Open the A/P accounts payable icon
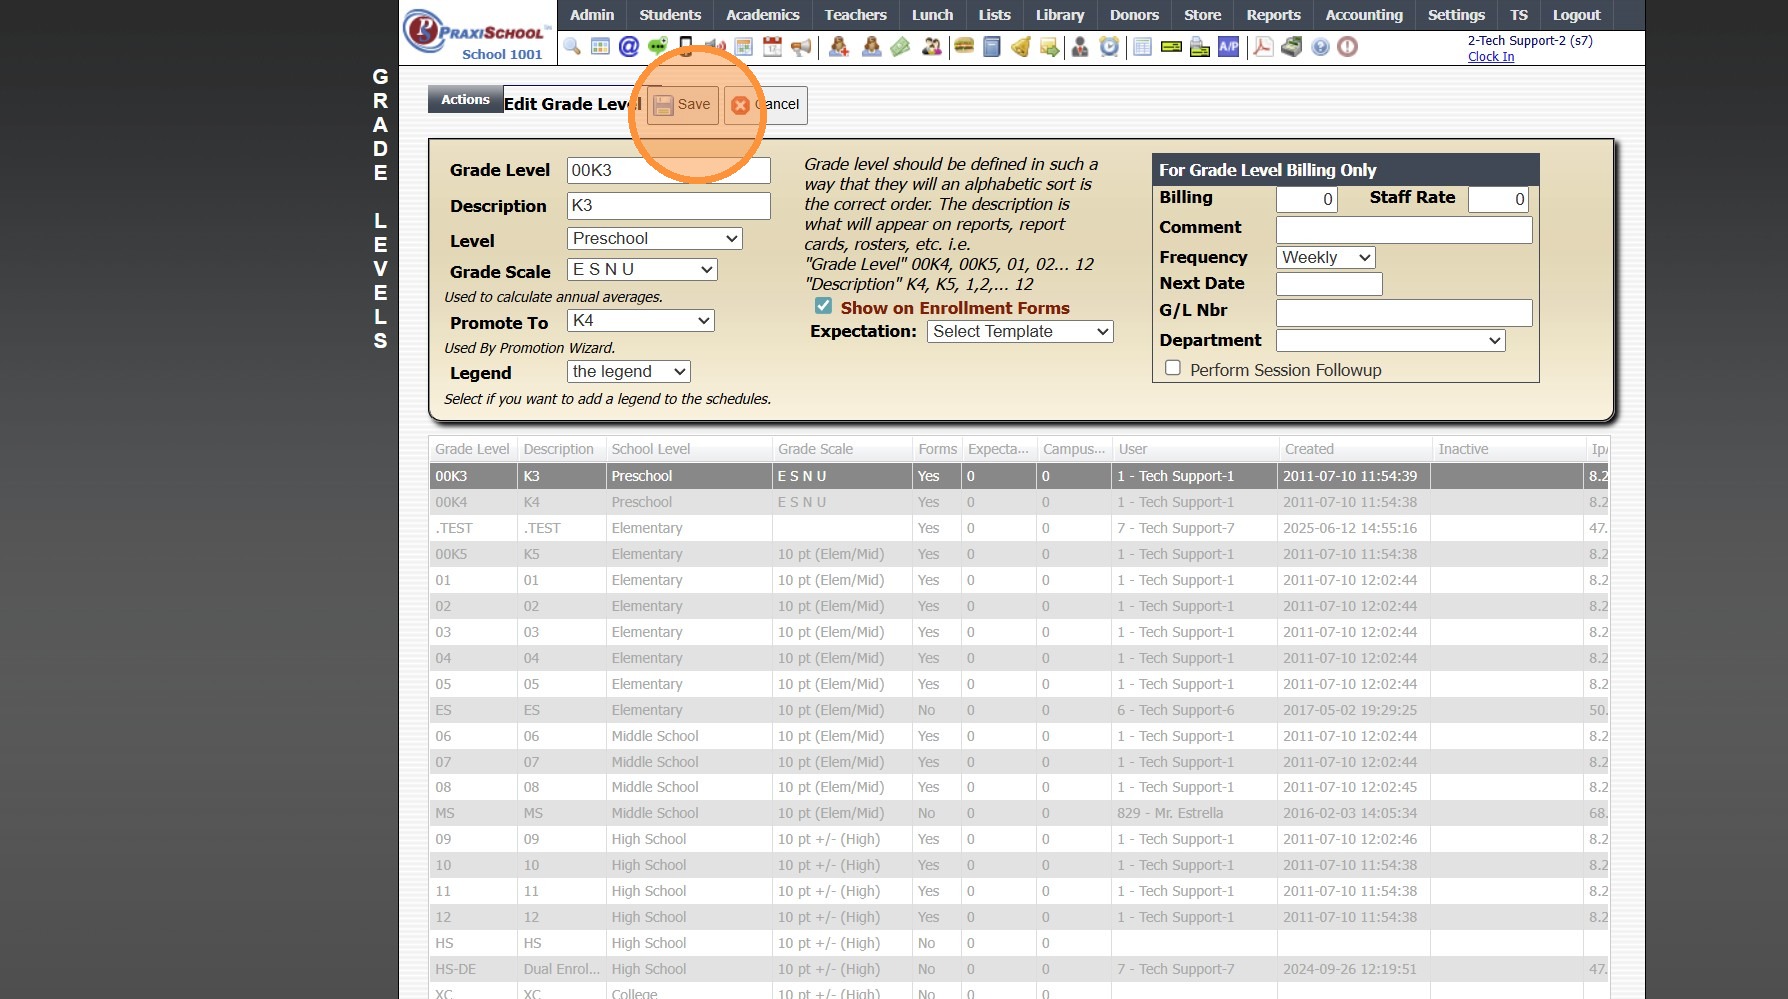The width and height of the screenshot is (1788, 999). coord(1228,47)
